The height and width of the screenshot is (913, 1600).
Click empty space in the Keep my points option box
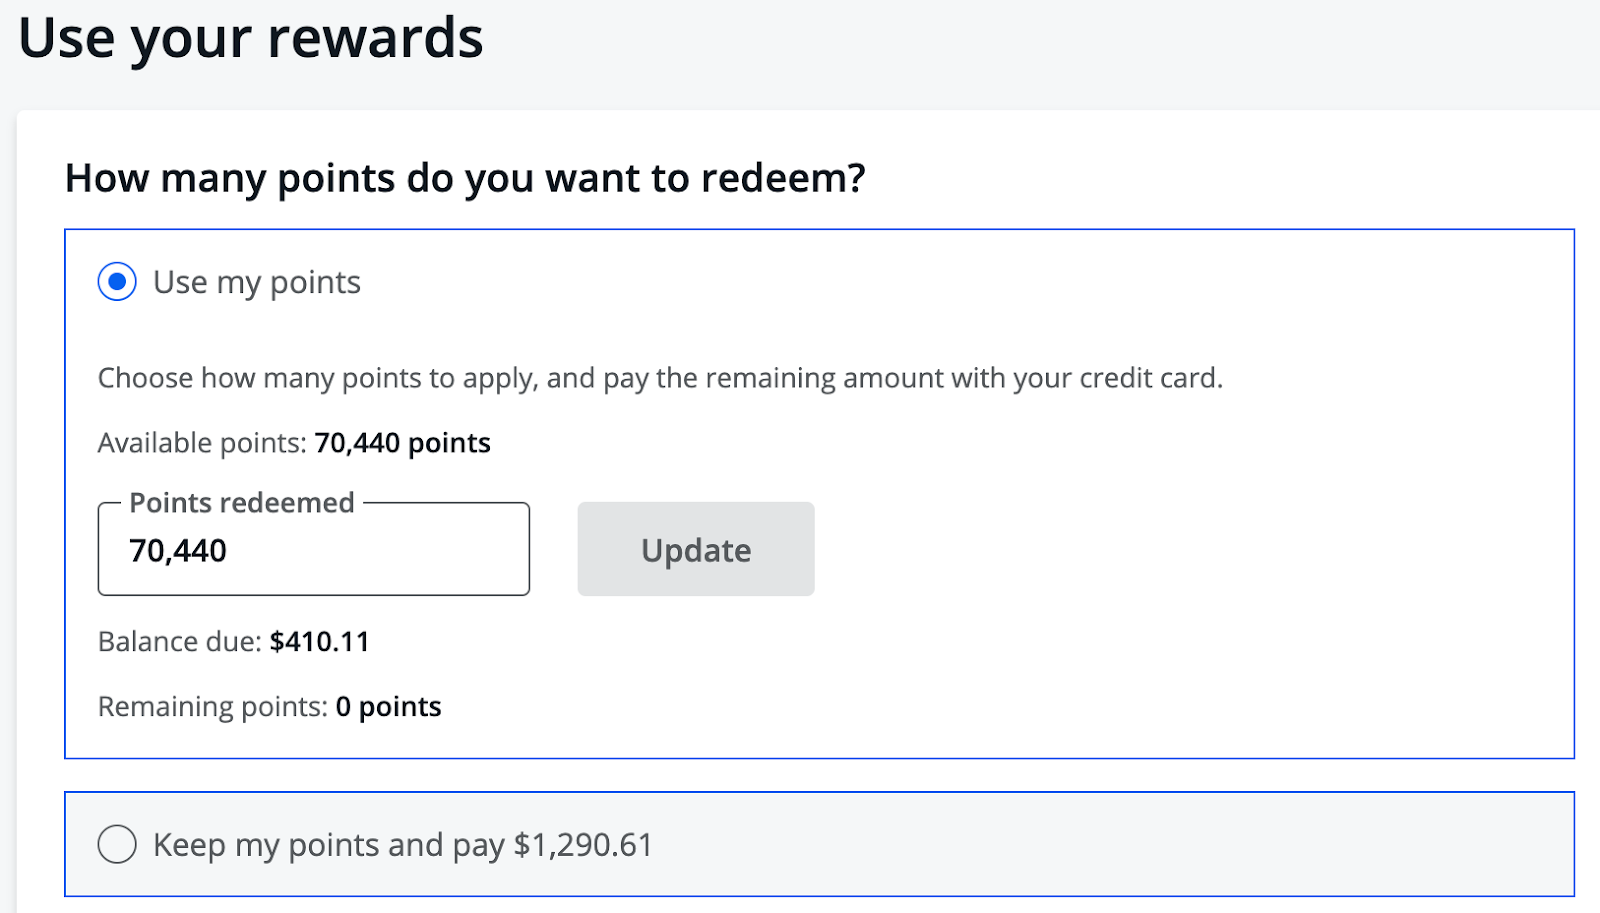pyautogui.click(x=1100, y=845)
